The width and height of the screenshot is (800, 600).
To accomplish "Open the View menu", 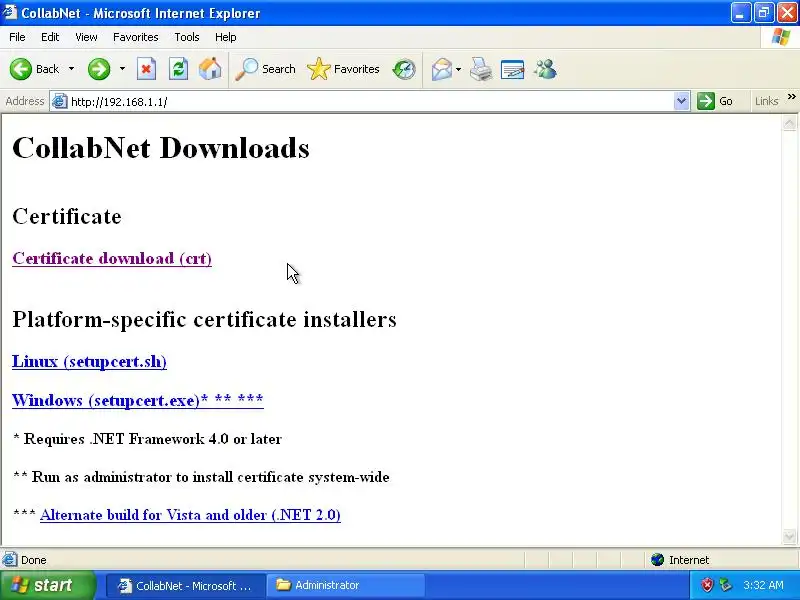I will (86, 37).
